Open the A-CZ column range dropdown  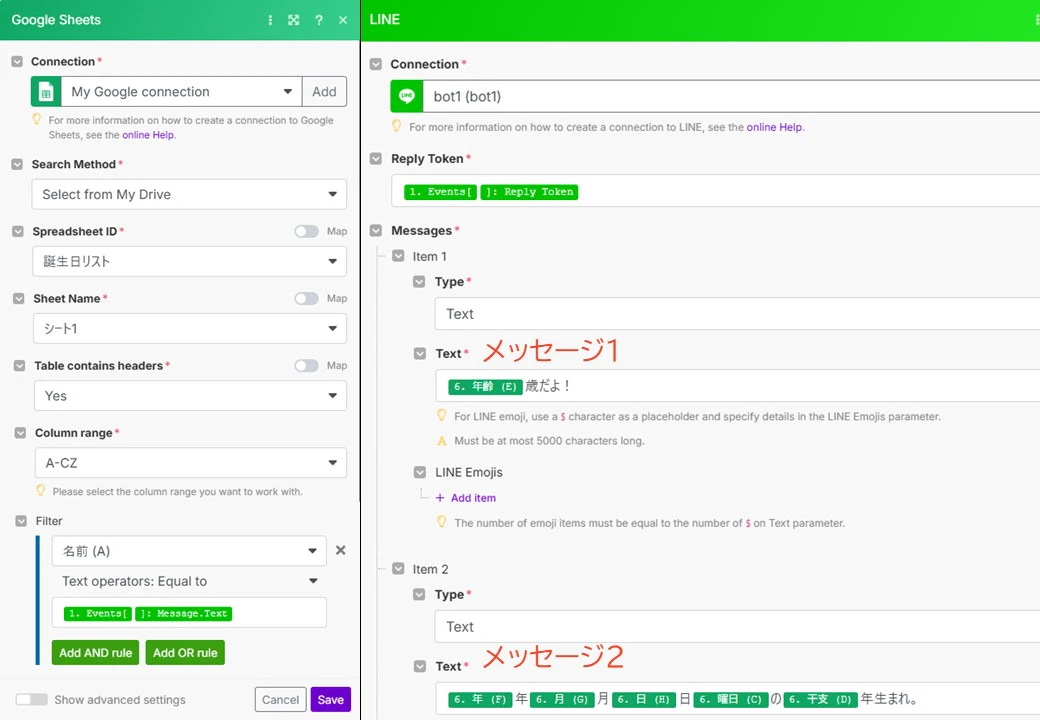coord(190,463)
